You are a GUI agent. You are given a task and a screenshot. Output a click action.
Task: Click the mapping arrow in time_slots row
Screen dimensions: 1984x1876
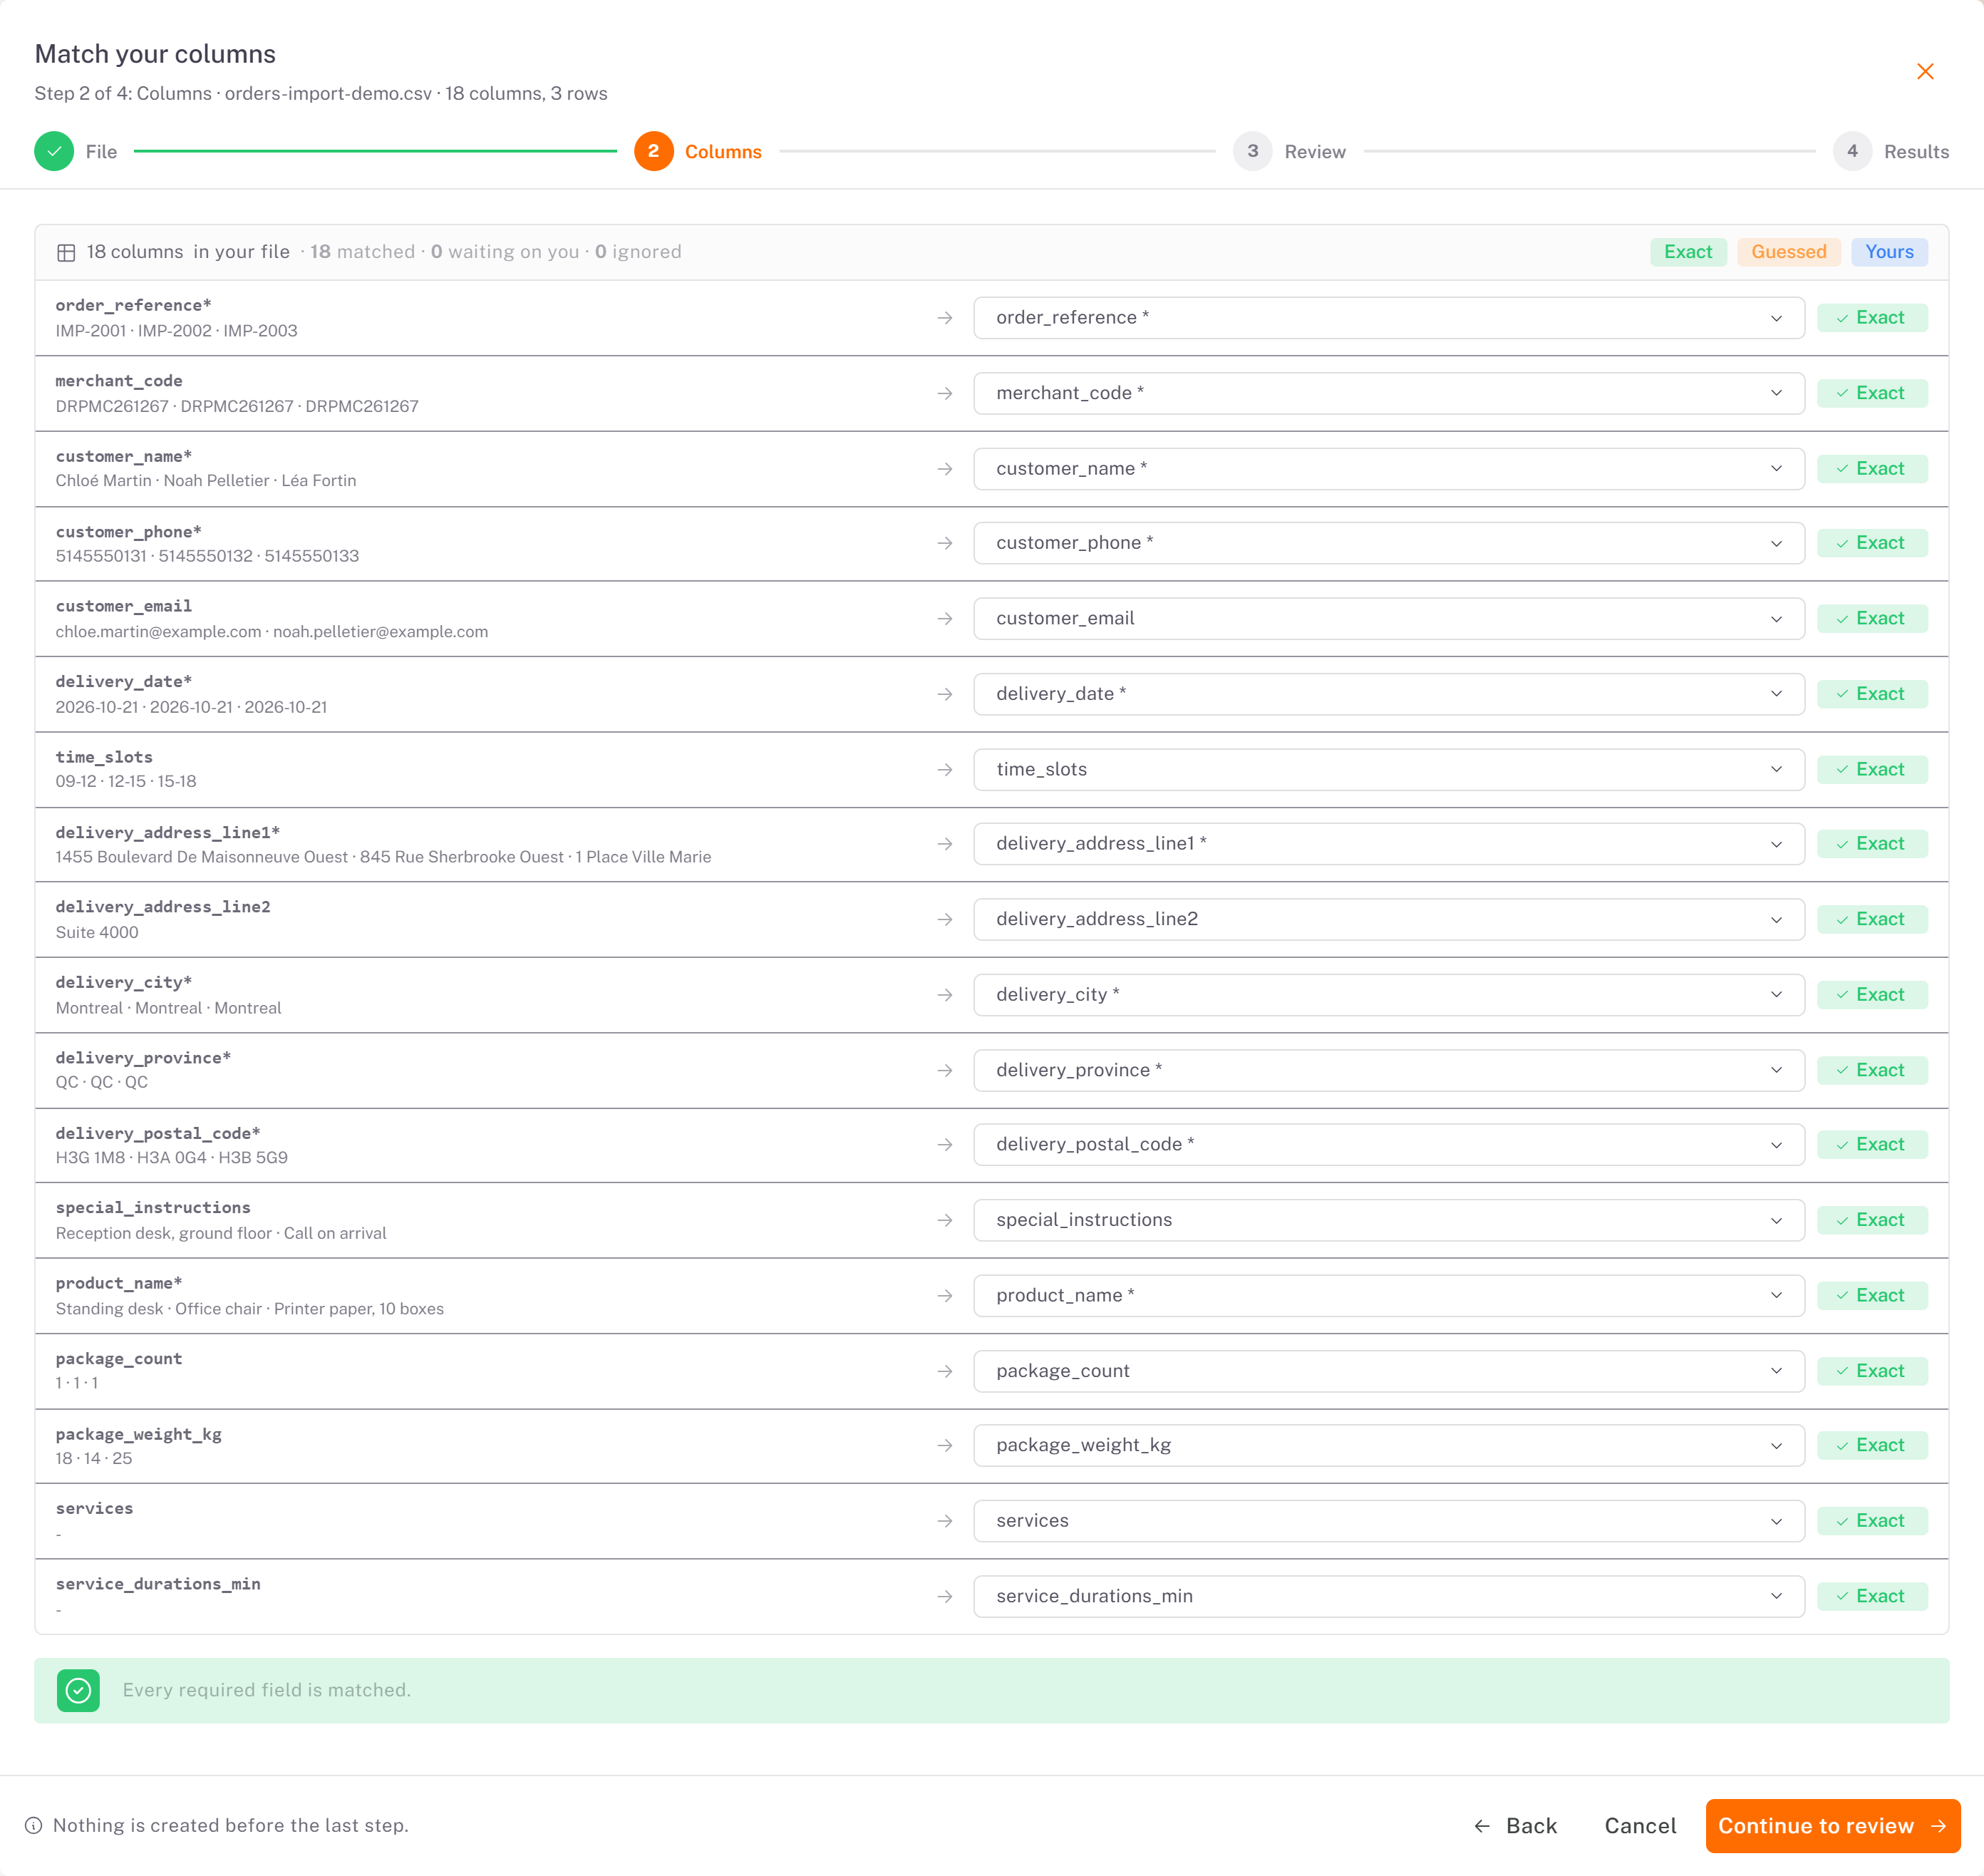(x=945, y=770)
